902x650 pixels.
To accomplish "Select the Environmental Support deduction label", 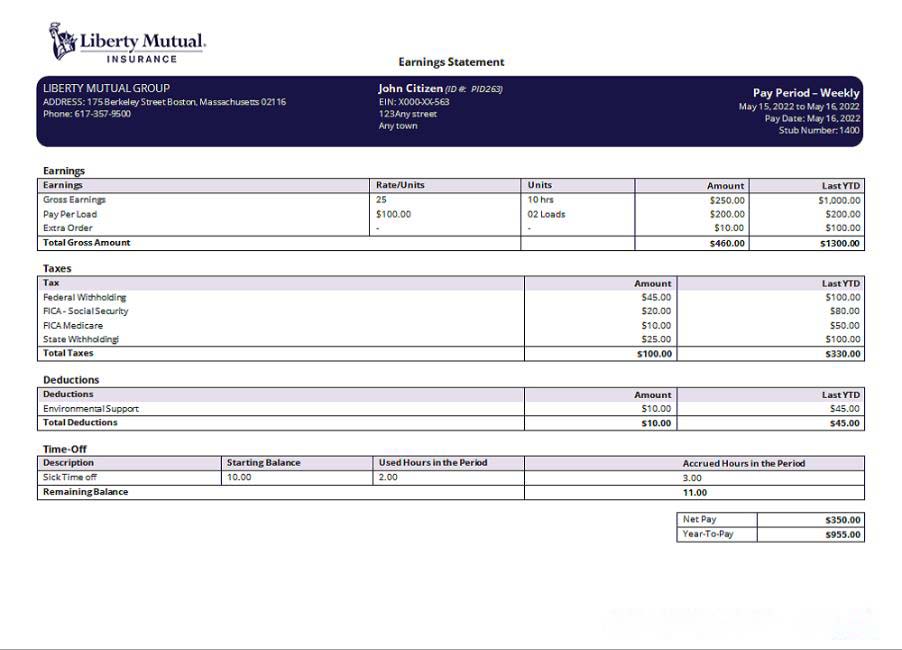I will pyautogui.click(x=90, y=409).
